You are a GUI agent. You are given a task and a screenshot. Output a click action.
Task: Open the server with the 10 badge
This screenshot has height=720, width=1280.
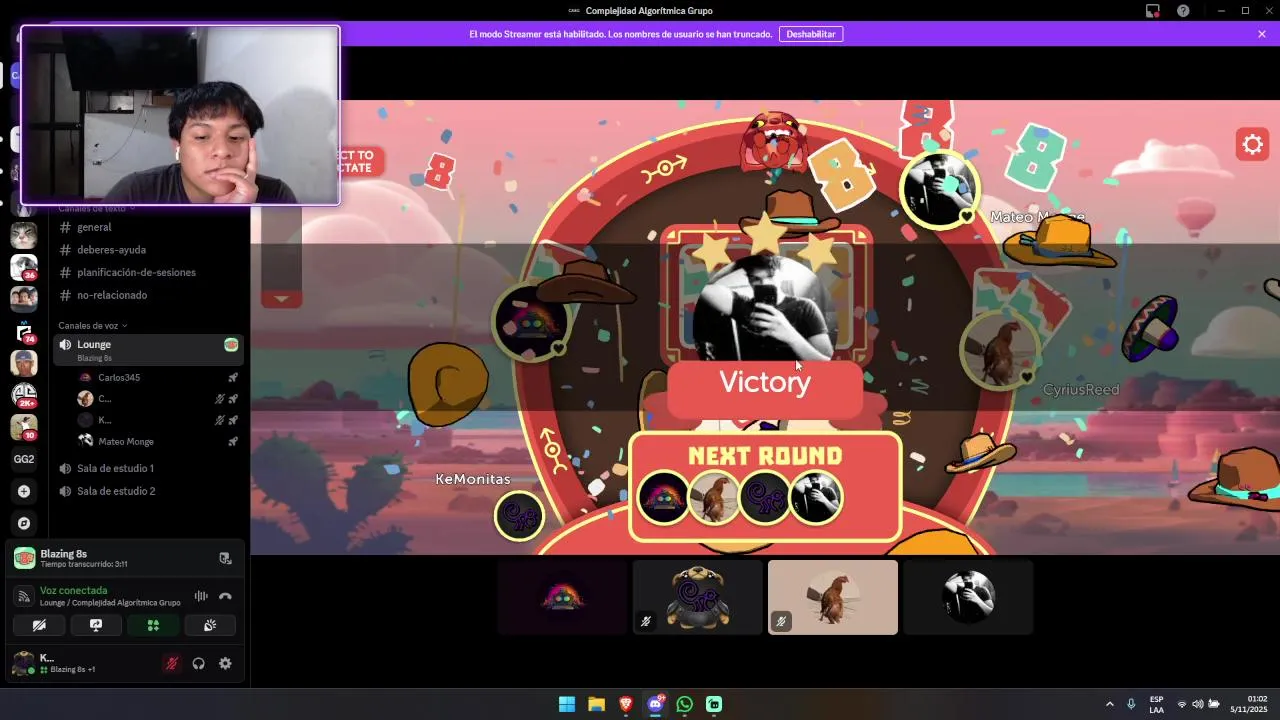(x=24, y=427)
